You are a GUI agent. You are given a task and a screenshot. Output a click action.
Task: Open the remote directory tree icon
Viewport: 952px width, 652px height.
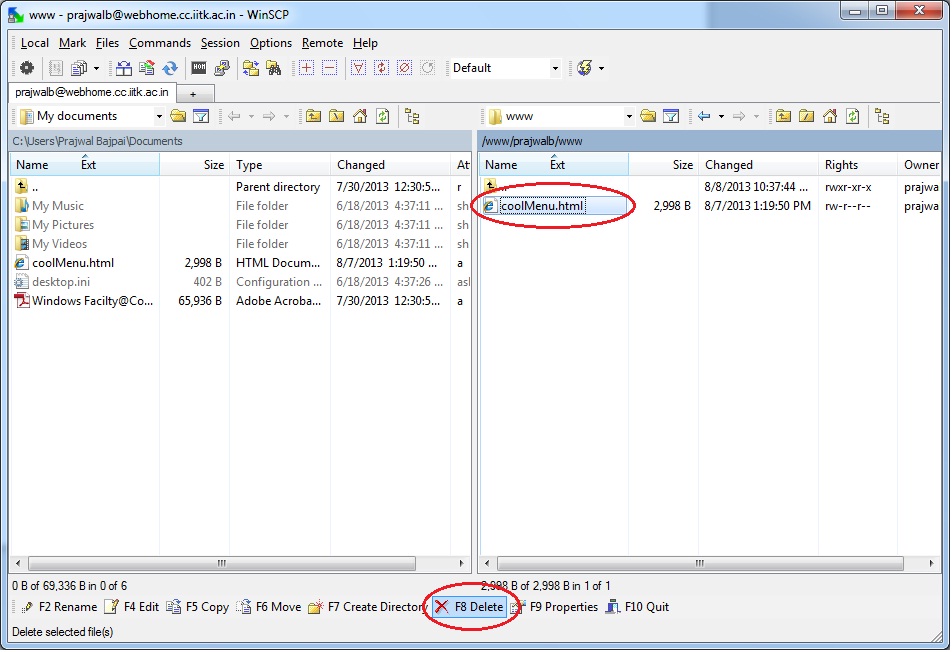point(881,116)
